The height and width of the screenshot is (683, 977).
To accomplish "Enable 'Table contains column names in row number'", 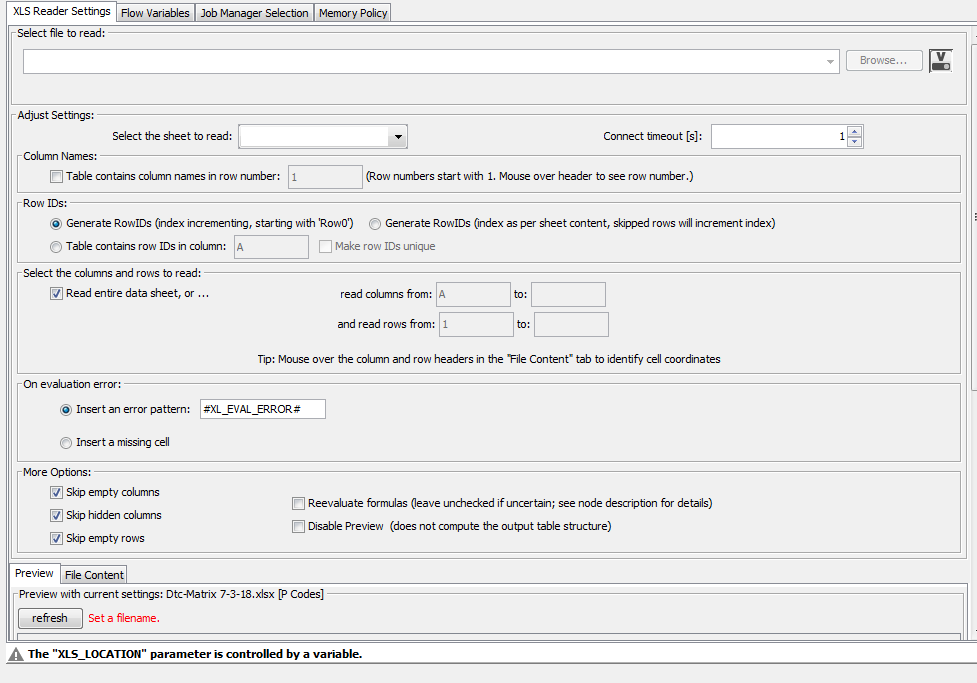I will click(56, 176).
